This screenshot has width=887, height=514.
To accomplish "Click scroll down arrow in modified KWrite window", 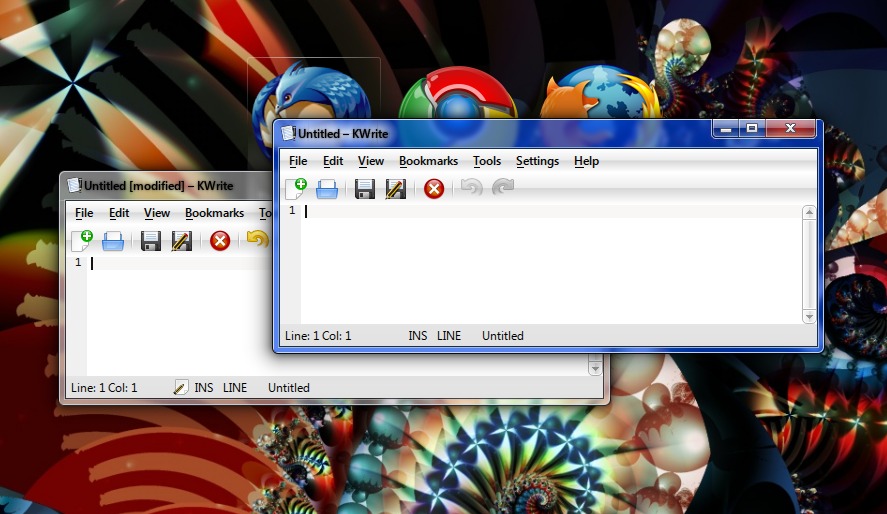I will [x=595, y=369].
